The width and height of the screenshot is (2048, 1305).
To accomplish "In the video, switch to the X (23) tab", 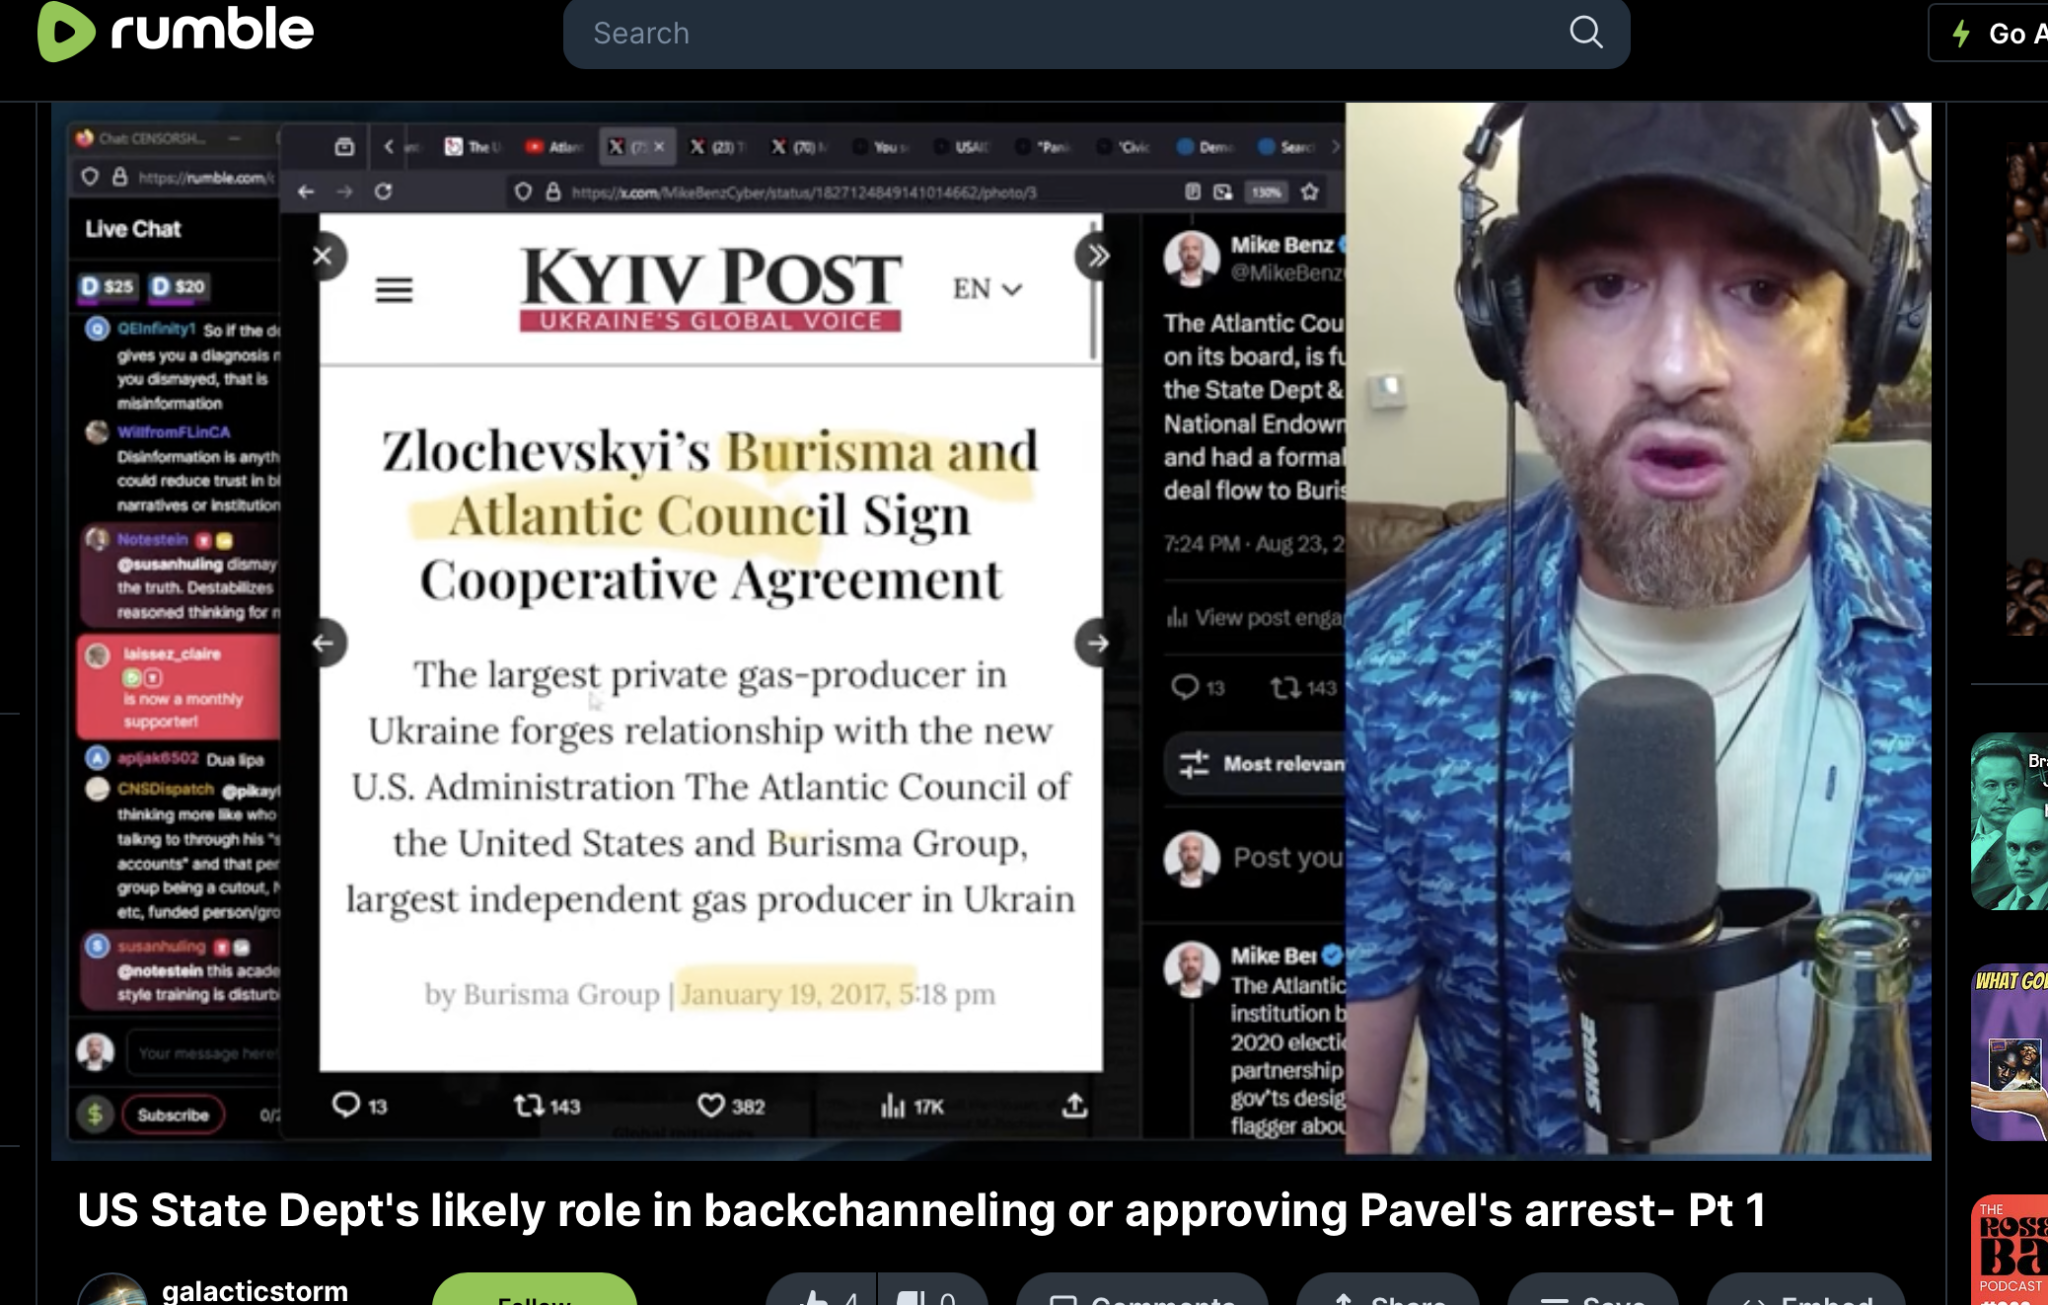I will pyautogui.click(x=716, y=147).
